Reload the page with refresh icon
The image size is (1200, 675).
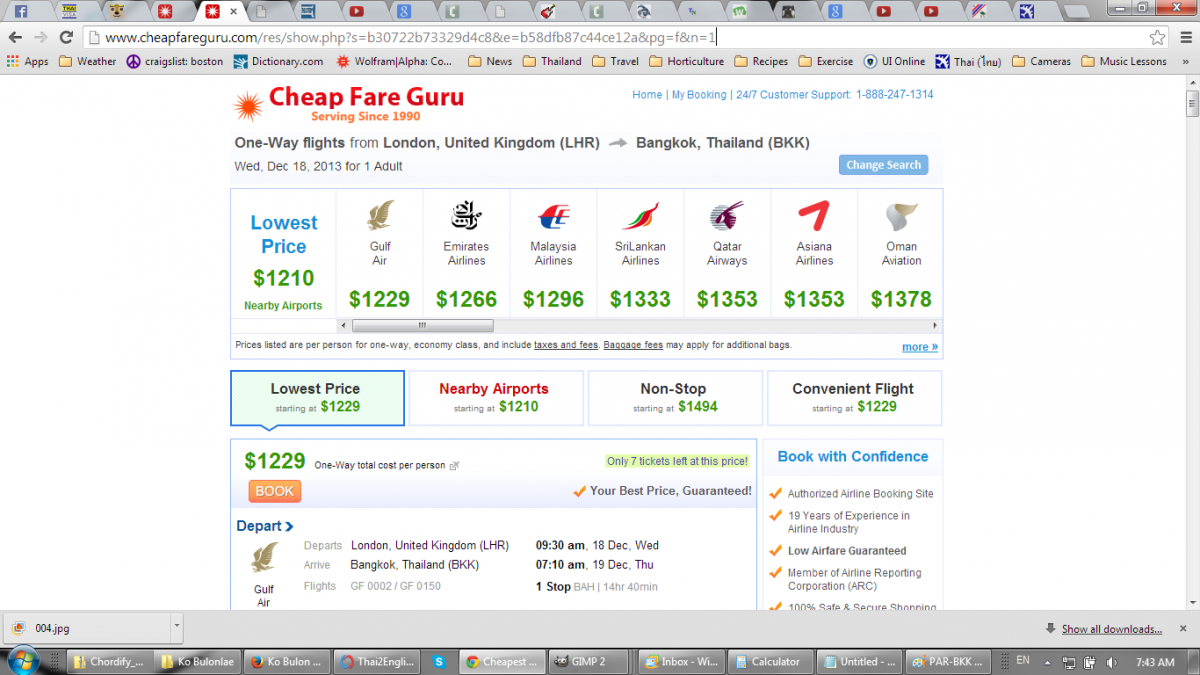tap(67, 37)
